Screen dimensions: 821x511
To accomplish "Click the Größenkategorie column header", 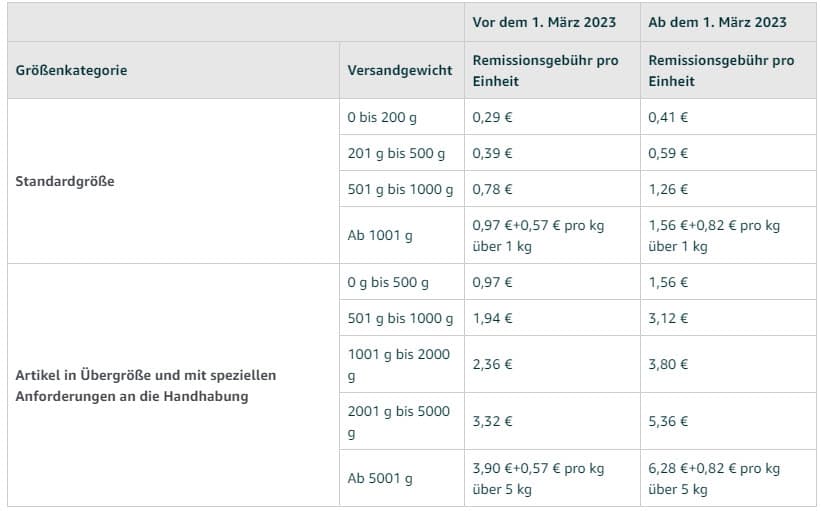I will click(173, 70).
